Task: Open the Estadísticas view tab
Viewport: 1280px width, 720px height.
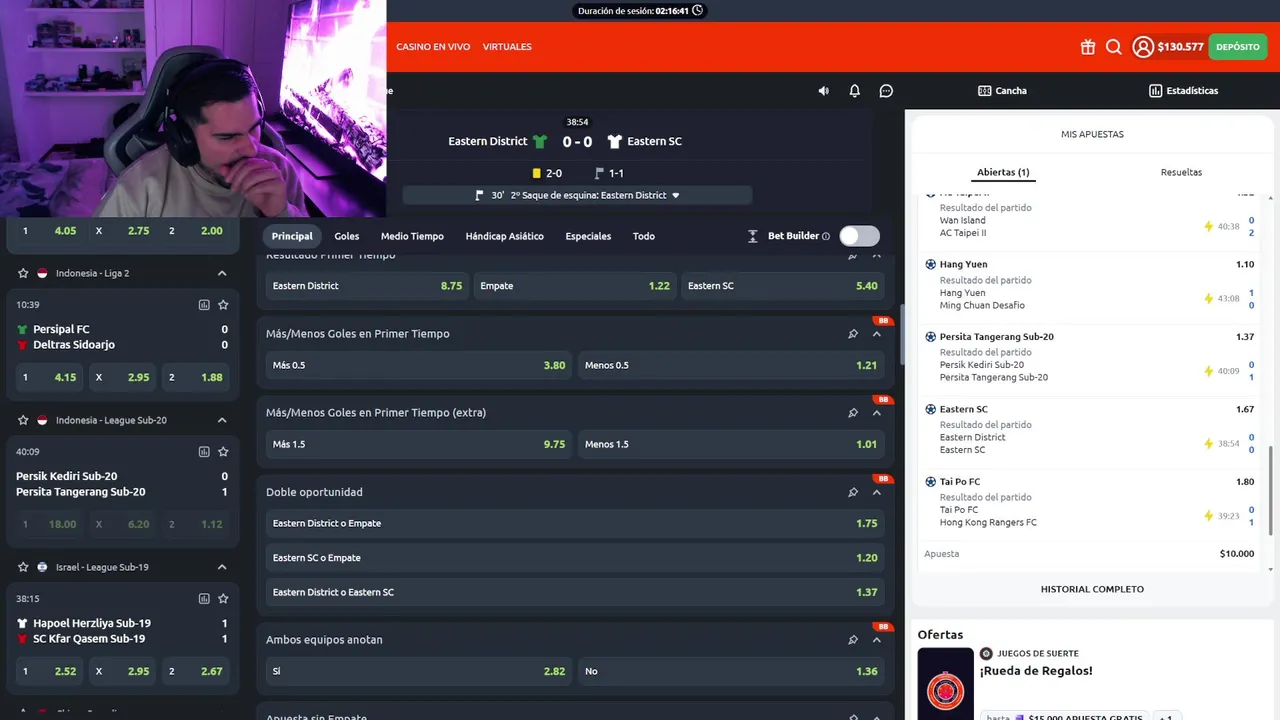Action: [1184, 91]
